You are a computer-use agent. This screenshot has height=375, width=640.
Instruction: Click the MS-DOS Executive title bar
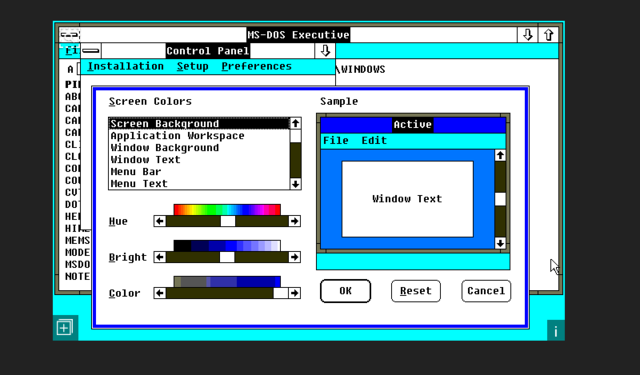pyautogui.click(x=298, y=35)
